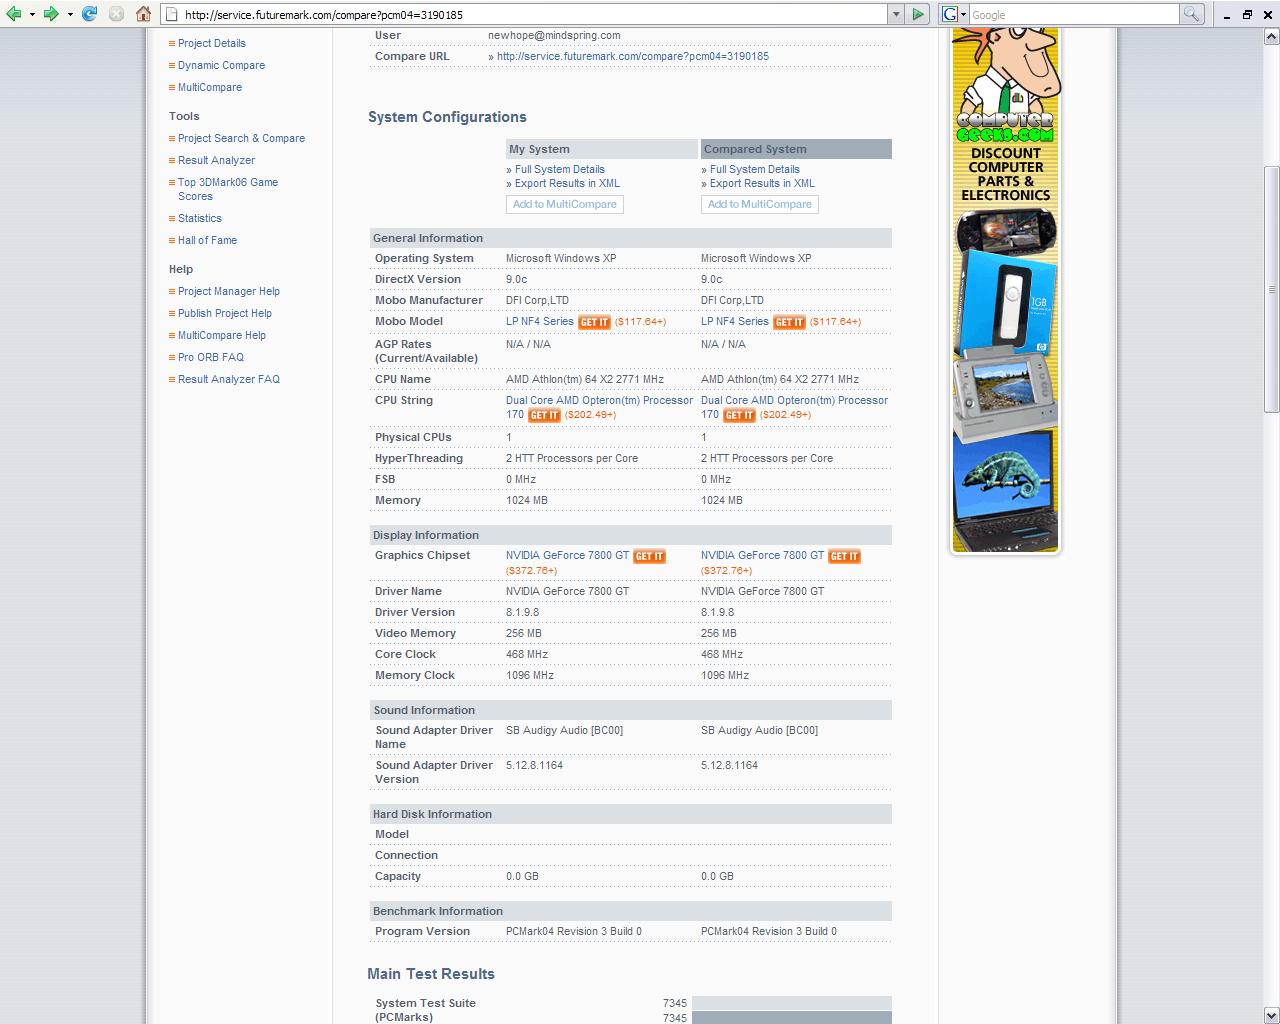Open the Dynamic Compare sidebar link
The height and width of the screenshot is (1024, 1280).
click(221, 65)
